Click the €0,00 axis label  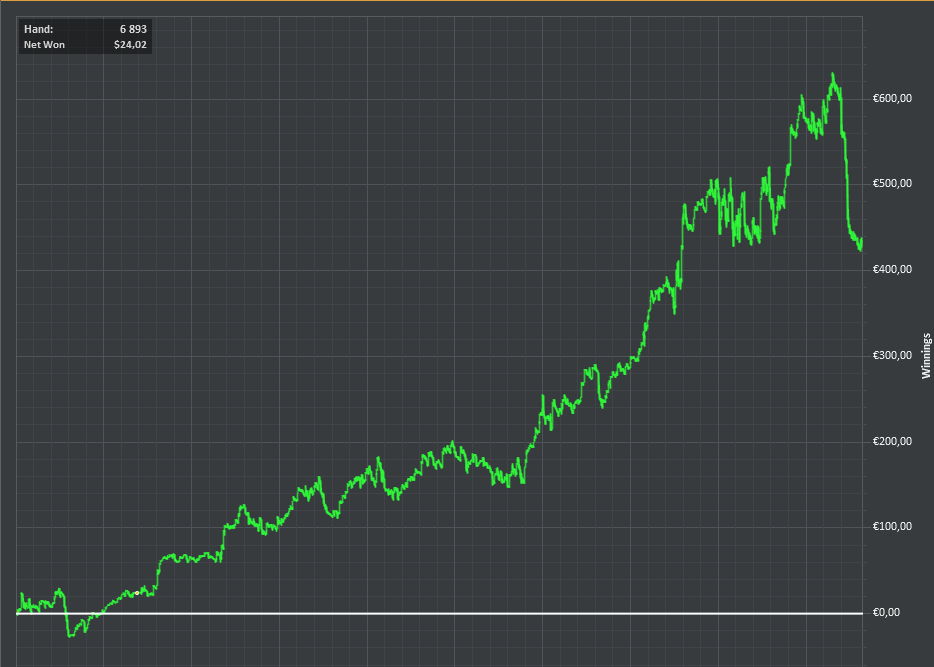coord(886,613)
